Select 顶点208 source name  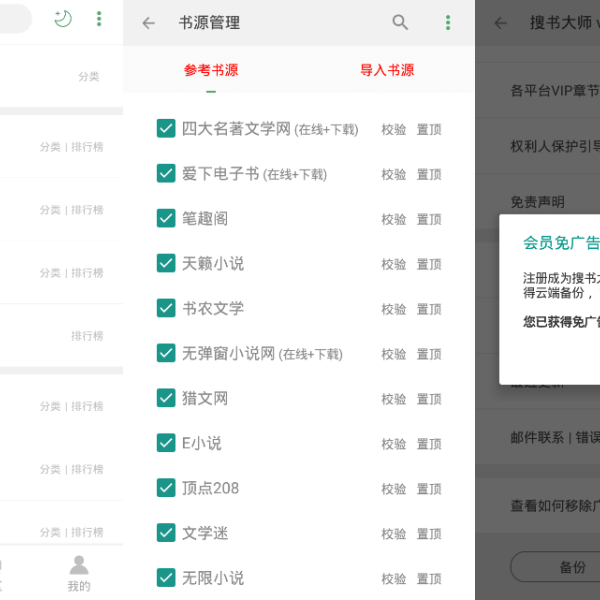pyautogui.click(x=210, y=488)
